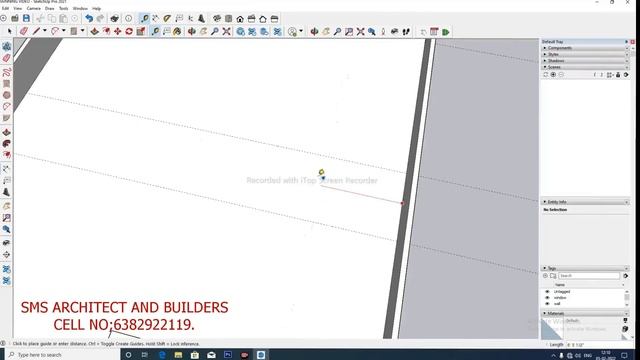The height and width of the screenshot is (360, 640).
Task: Toggle visibility eye of window tag
Action: tap(547, 298)
